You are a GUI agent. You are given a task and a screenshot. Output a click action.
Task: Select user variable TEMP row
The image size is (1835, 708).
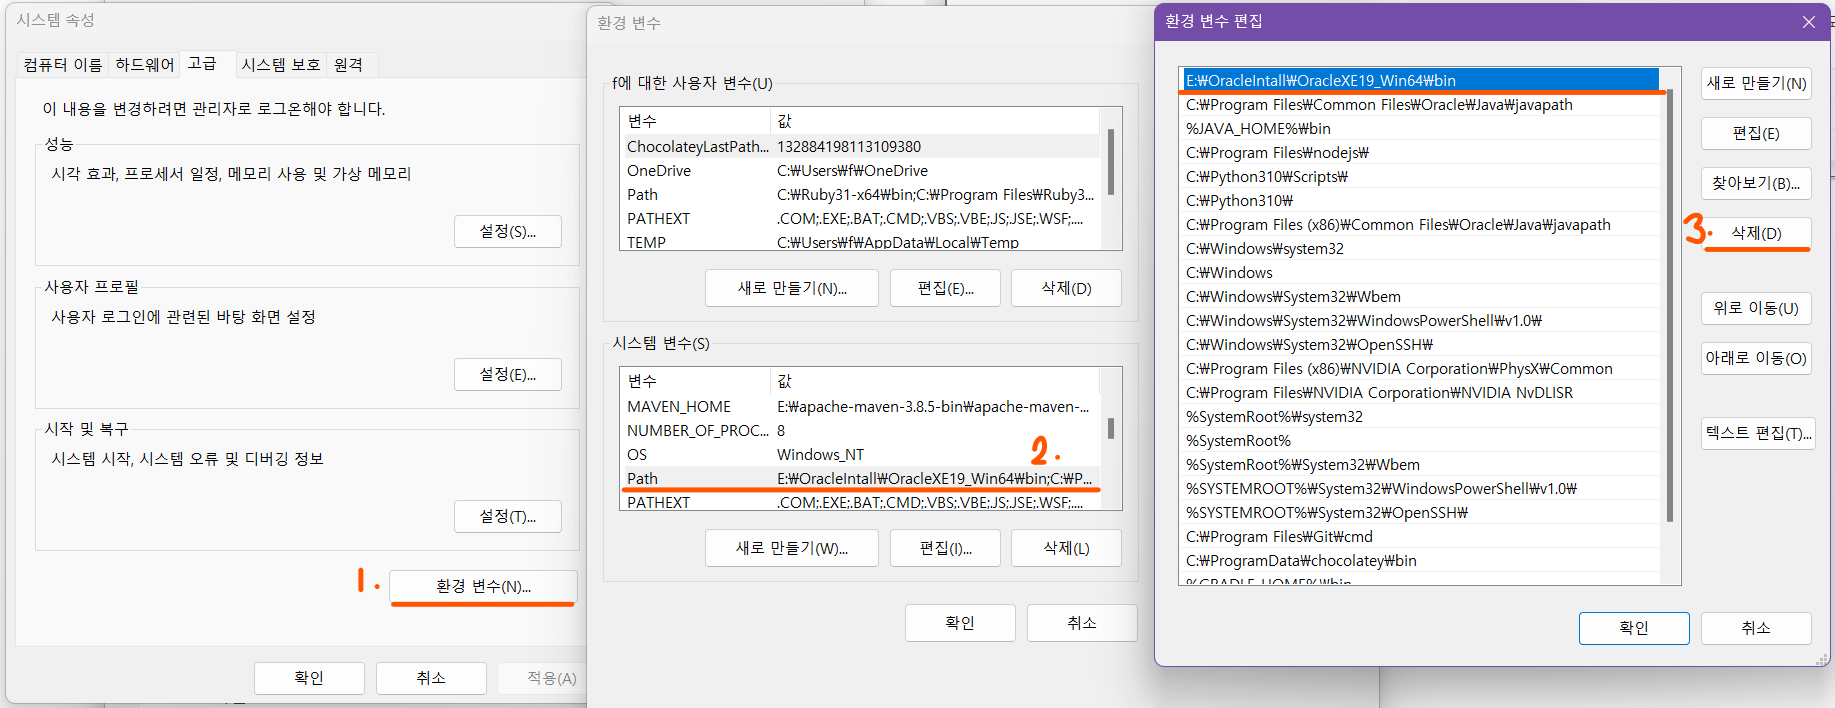860,241
